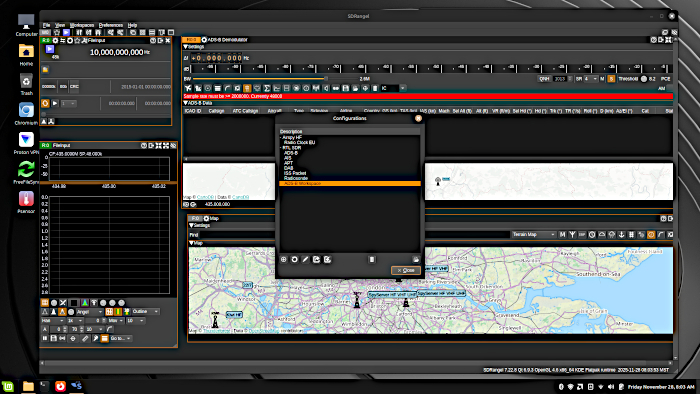
Task: Toggle the orange loop button in FileInput
Action: point(45,103)
